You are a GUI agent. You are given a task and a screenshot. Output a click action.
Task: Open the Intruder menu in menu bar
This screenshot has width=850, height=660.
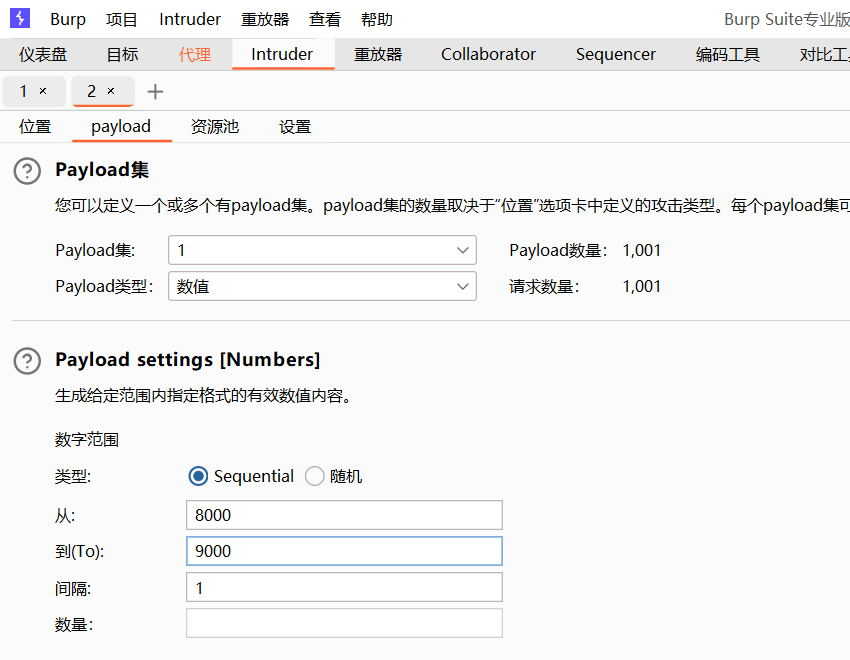190,20
